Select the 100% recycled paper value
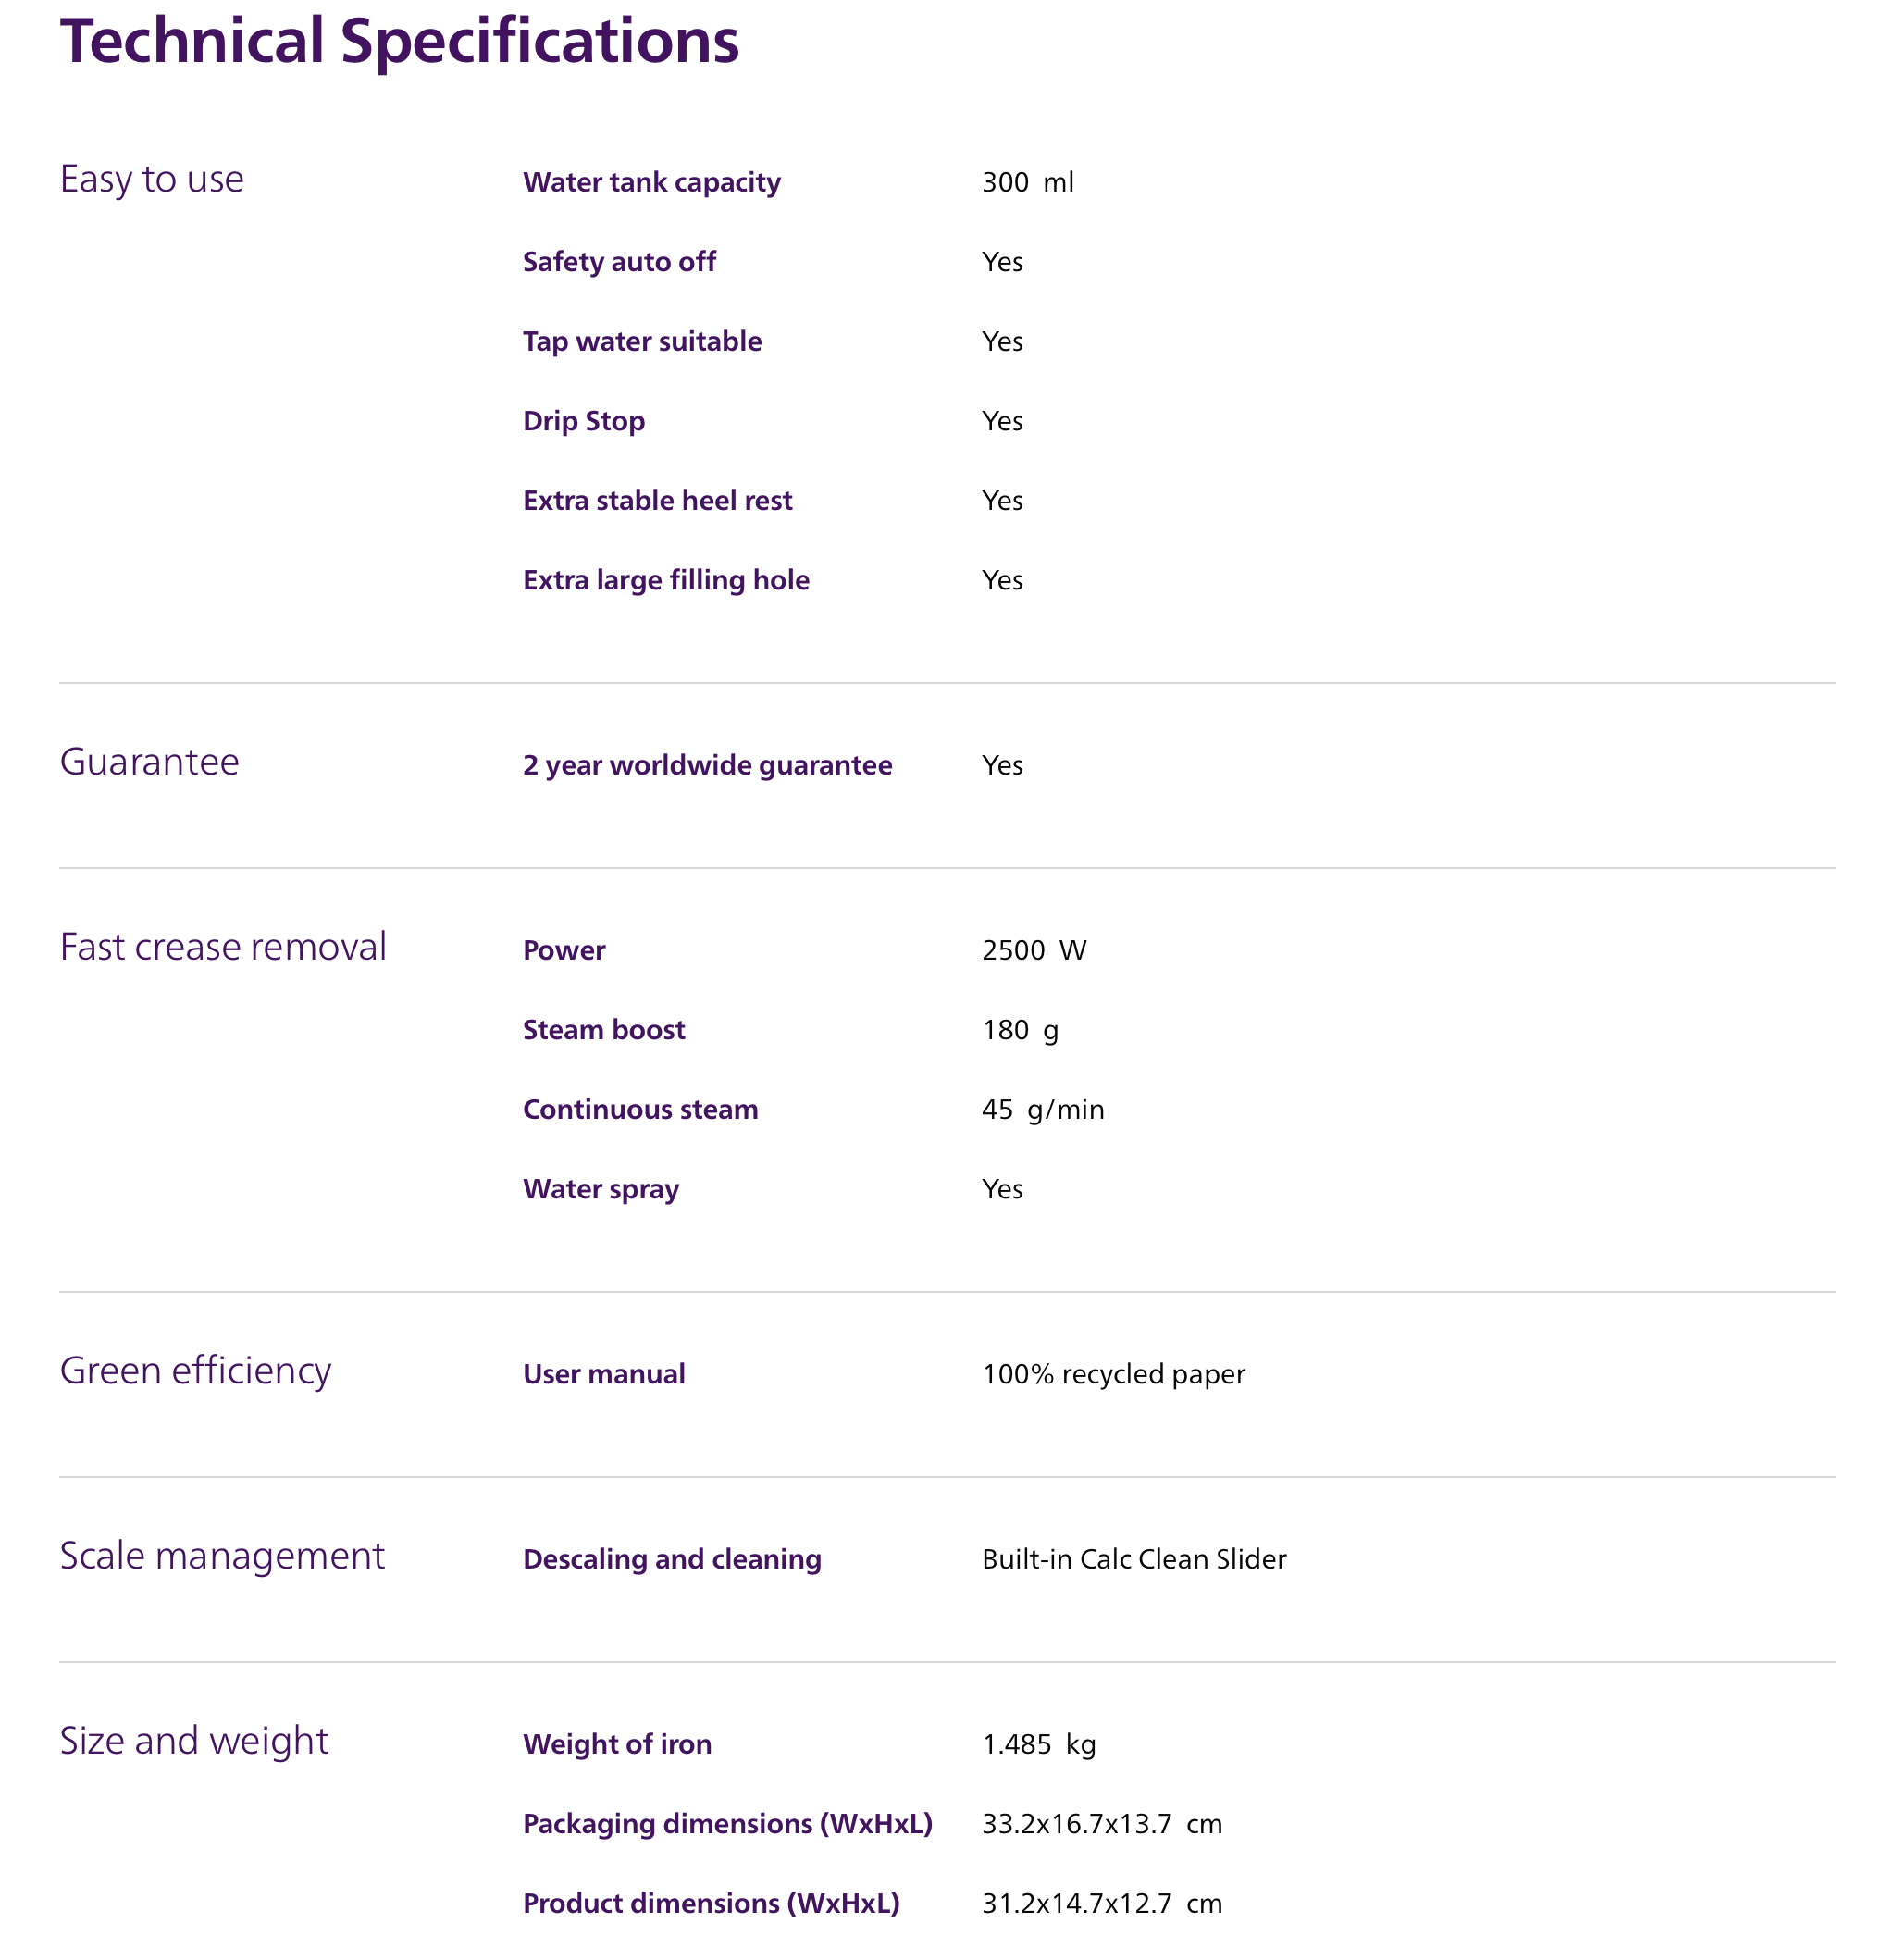The height and width of the screenshot is (1960, 1895). [1113, 1375]
